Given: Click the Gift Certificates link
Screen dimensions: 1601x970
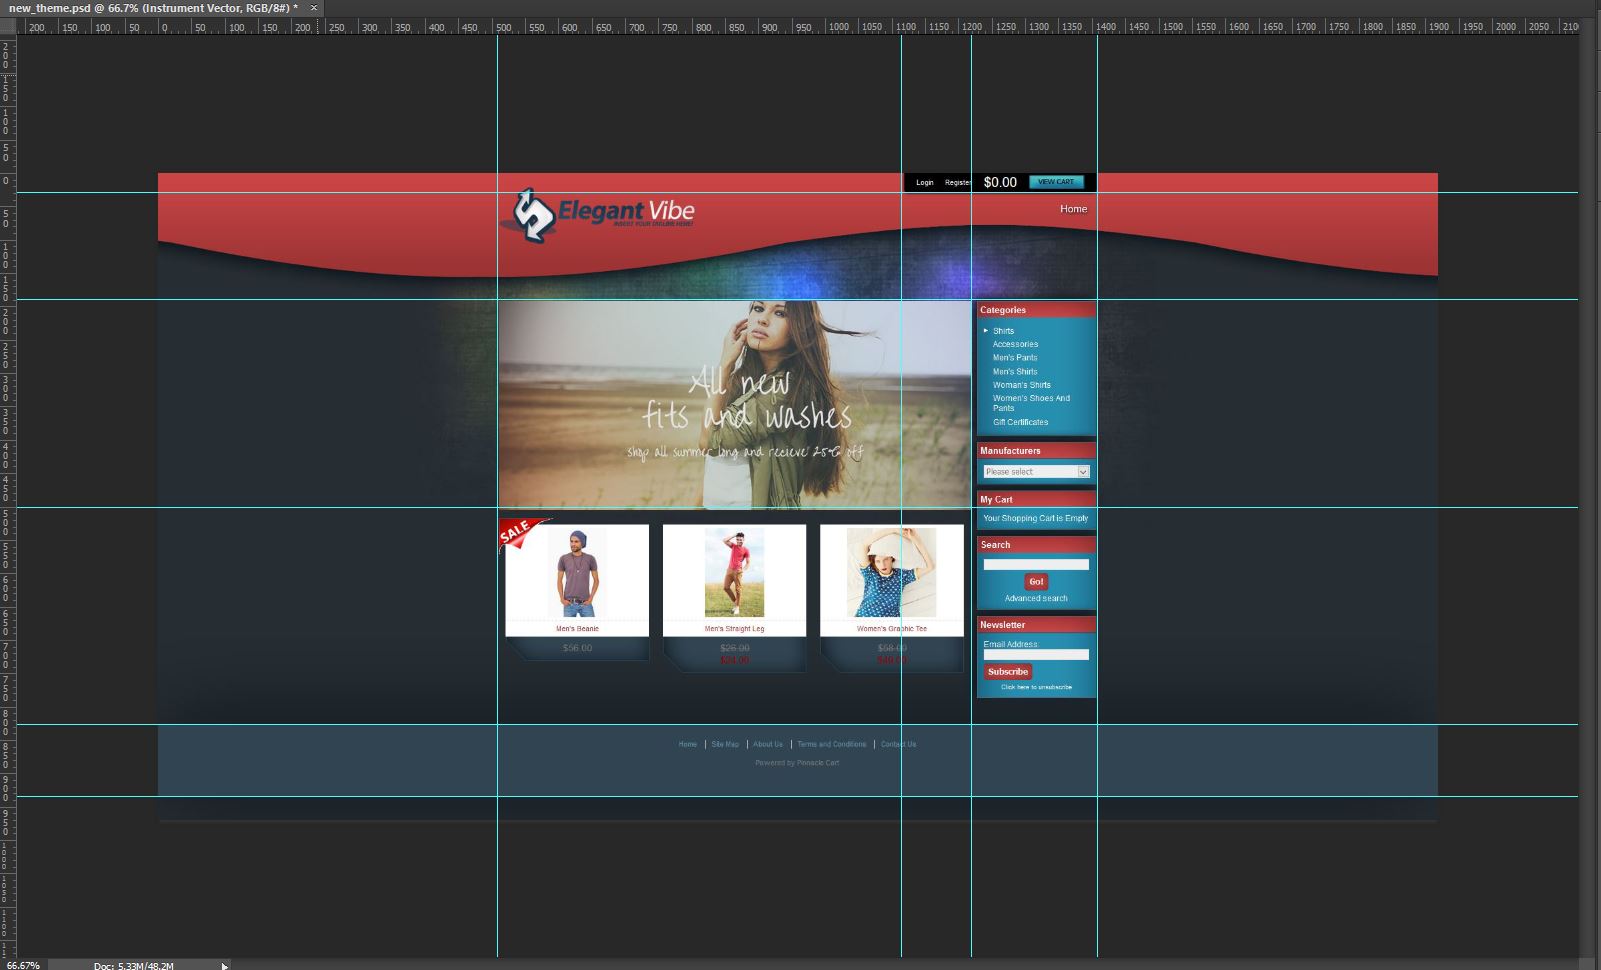Looking at the screenshot, I should click(1020, 422).
